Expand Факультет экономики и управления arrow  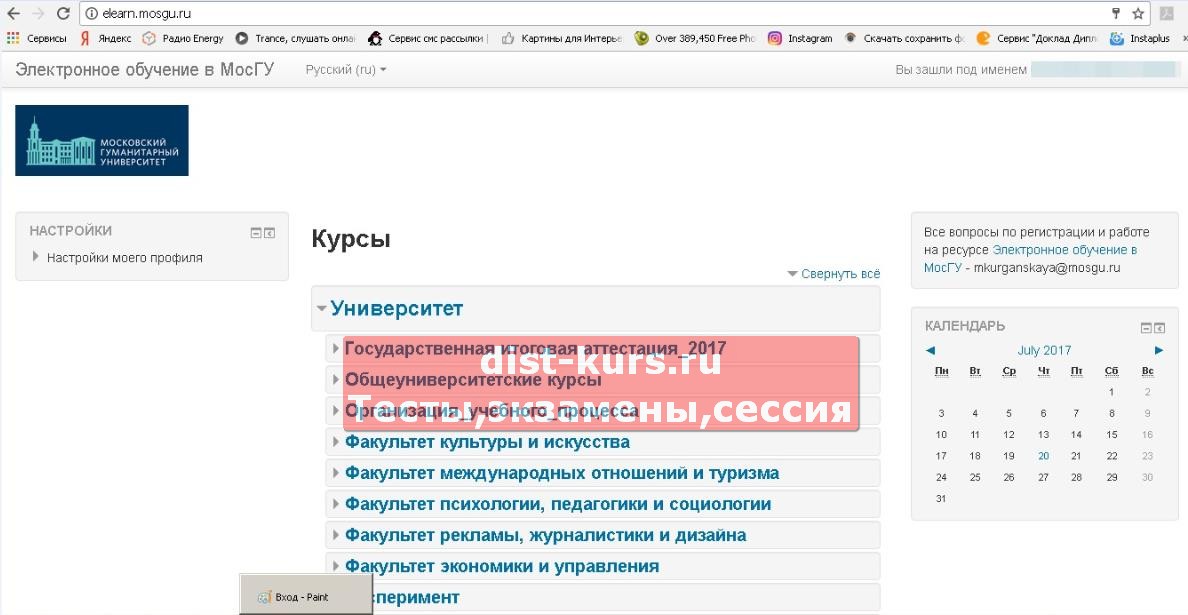pyautogui.click(x=336, y=566)
